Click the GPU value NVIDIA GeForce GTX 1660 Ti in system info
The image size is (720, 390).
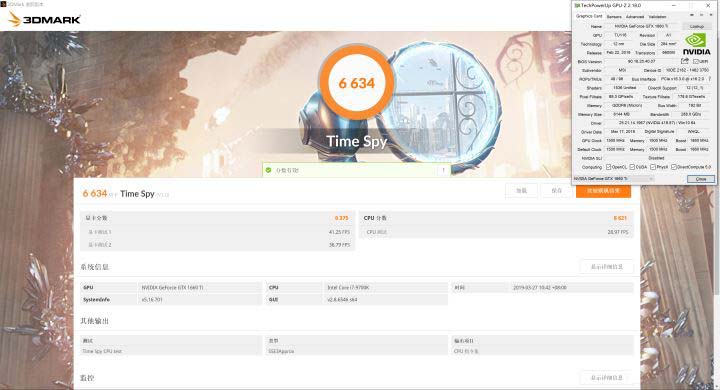pos(172,288)
